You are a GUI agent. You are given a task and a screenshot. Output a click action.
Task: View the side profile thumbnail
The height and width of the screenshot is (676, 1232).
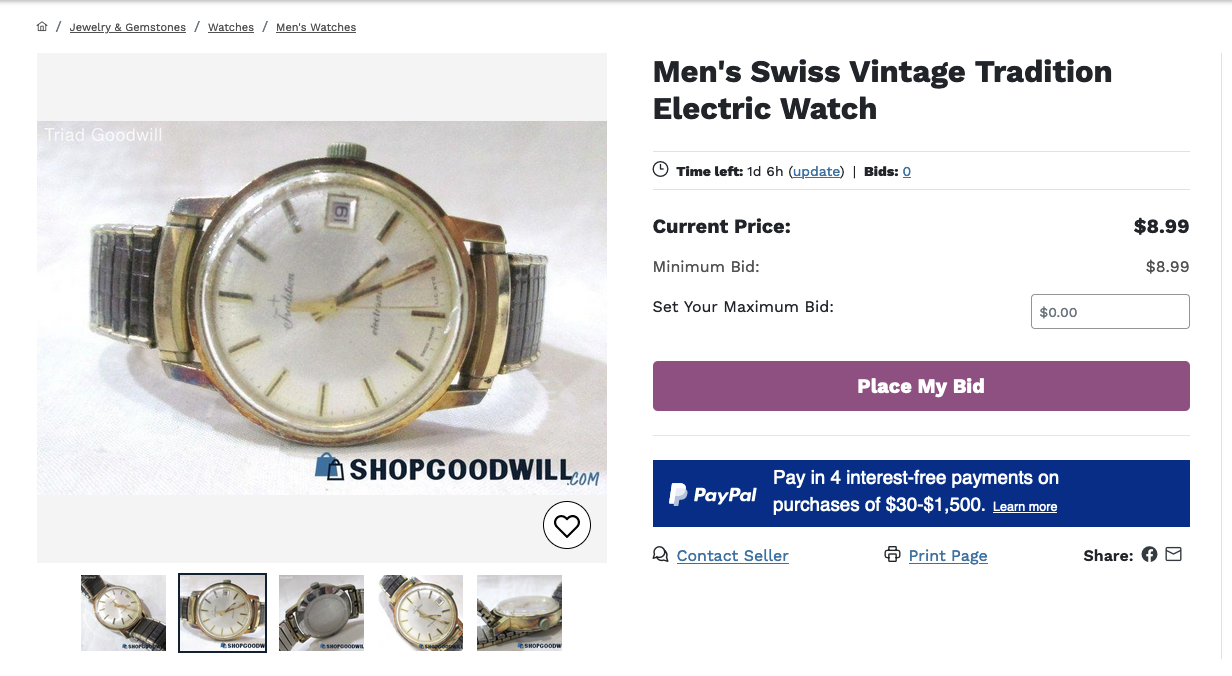click(519, 613)
